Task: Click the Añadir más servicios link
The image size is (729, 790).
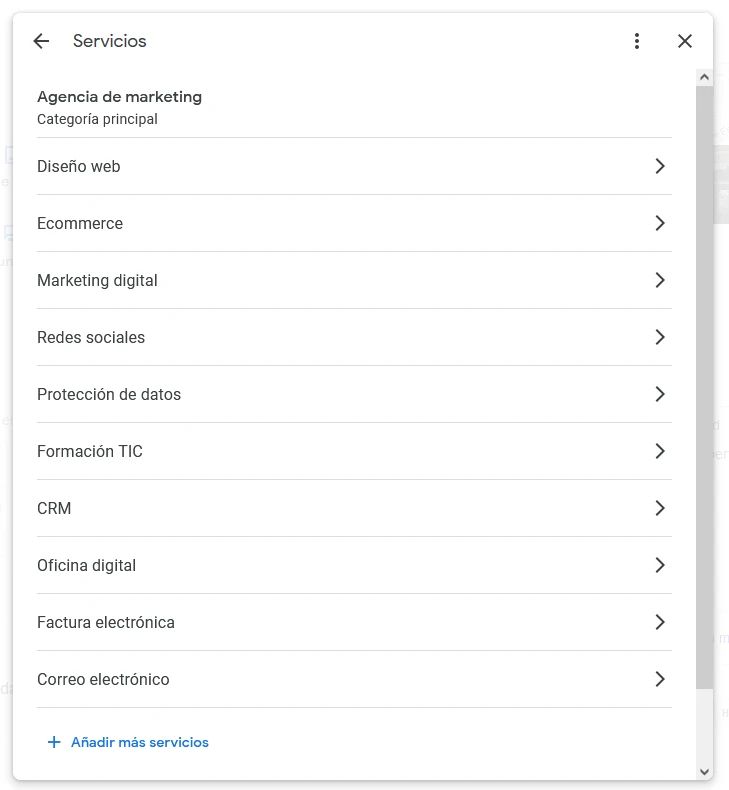Action: coord(140,742)
